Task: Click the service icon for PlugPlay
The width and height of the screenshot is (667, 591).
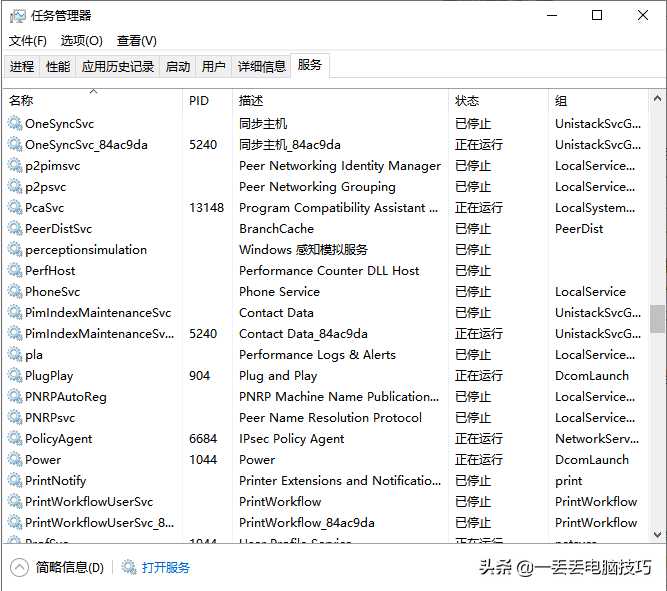Action: [15, 376]
